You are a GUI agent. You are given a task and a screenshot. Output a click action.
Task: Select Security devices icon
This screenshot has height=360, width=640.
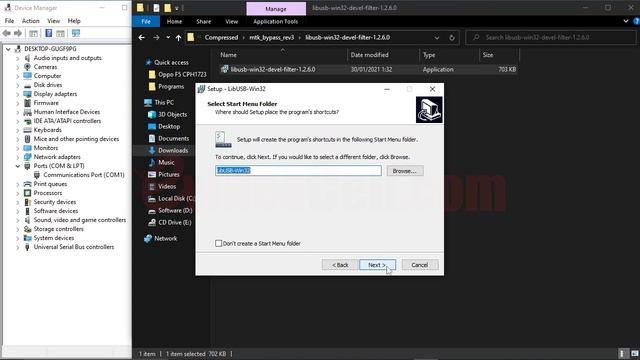tap(27, 202)
